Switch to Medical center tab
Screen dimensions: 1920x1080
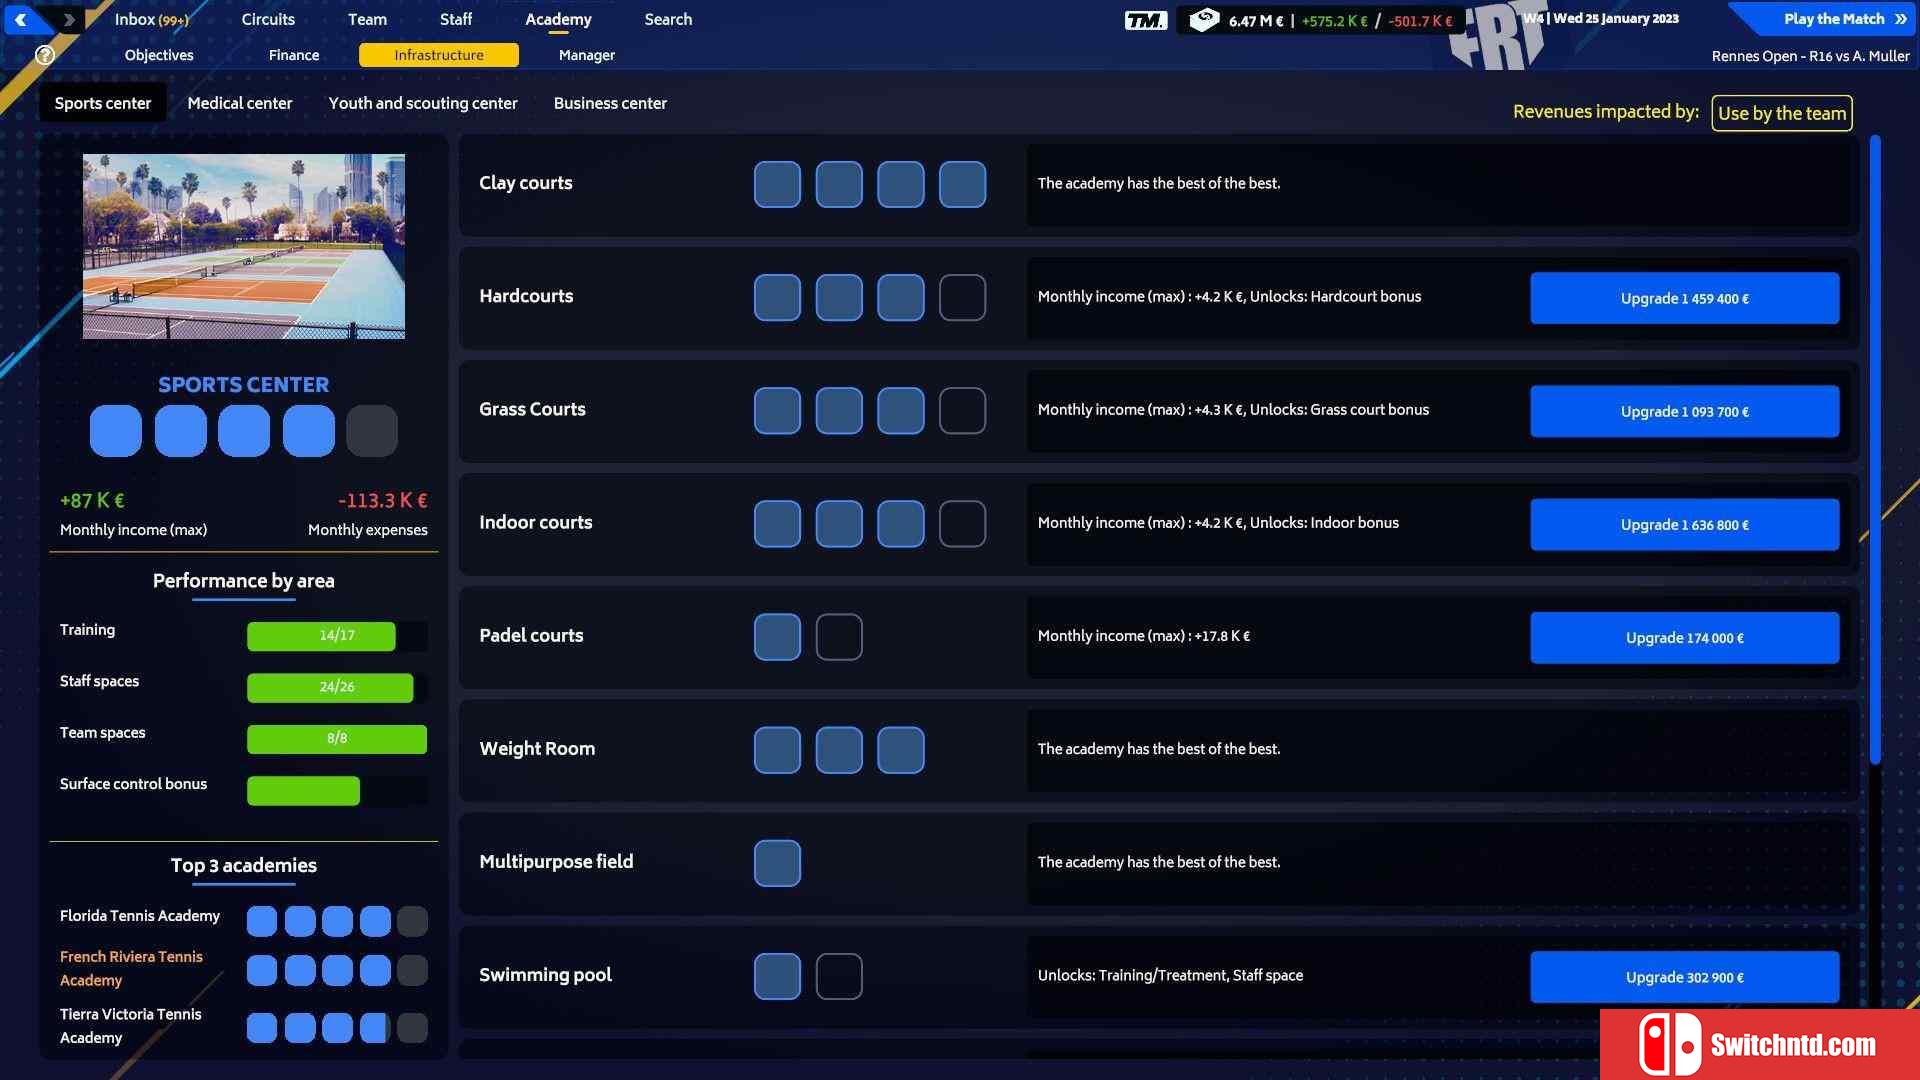pos(239,103)
